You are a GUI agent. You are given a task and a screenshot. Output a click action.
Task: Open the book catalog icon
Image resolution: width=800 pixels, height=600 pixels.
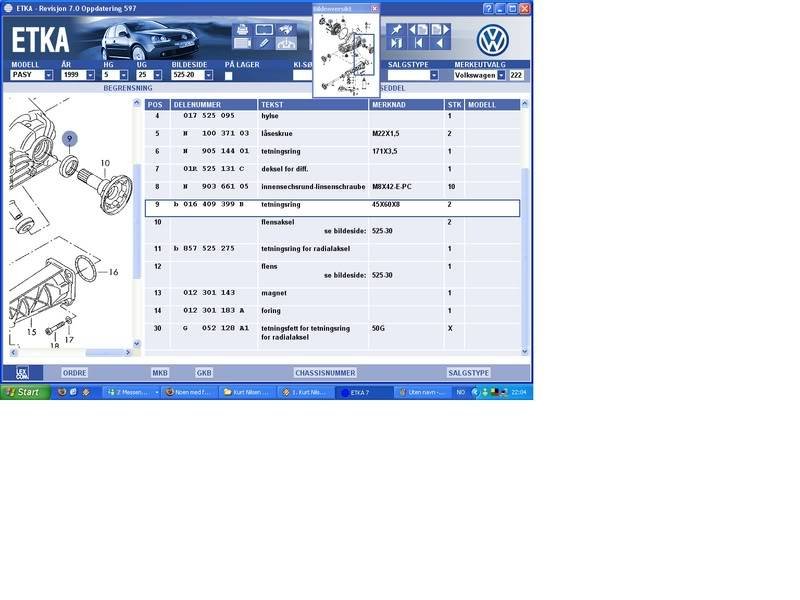coord(264,29)
